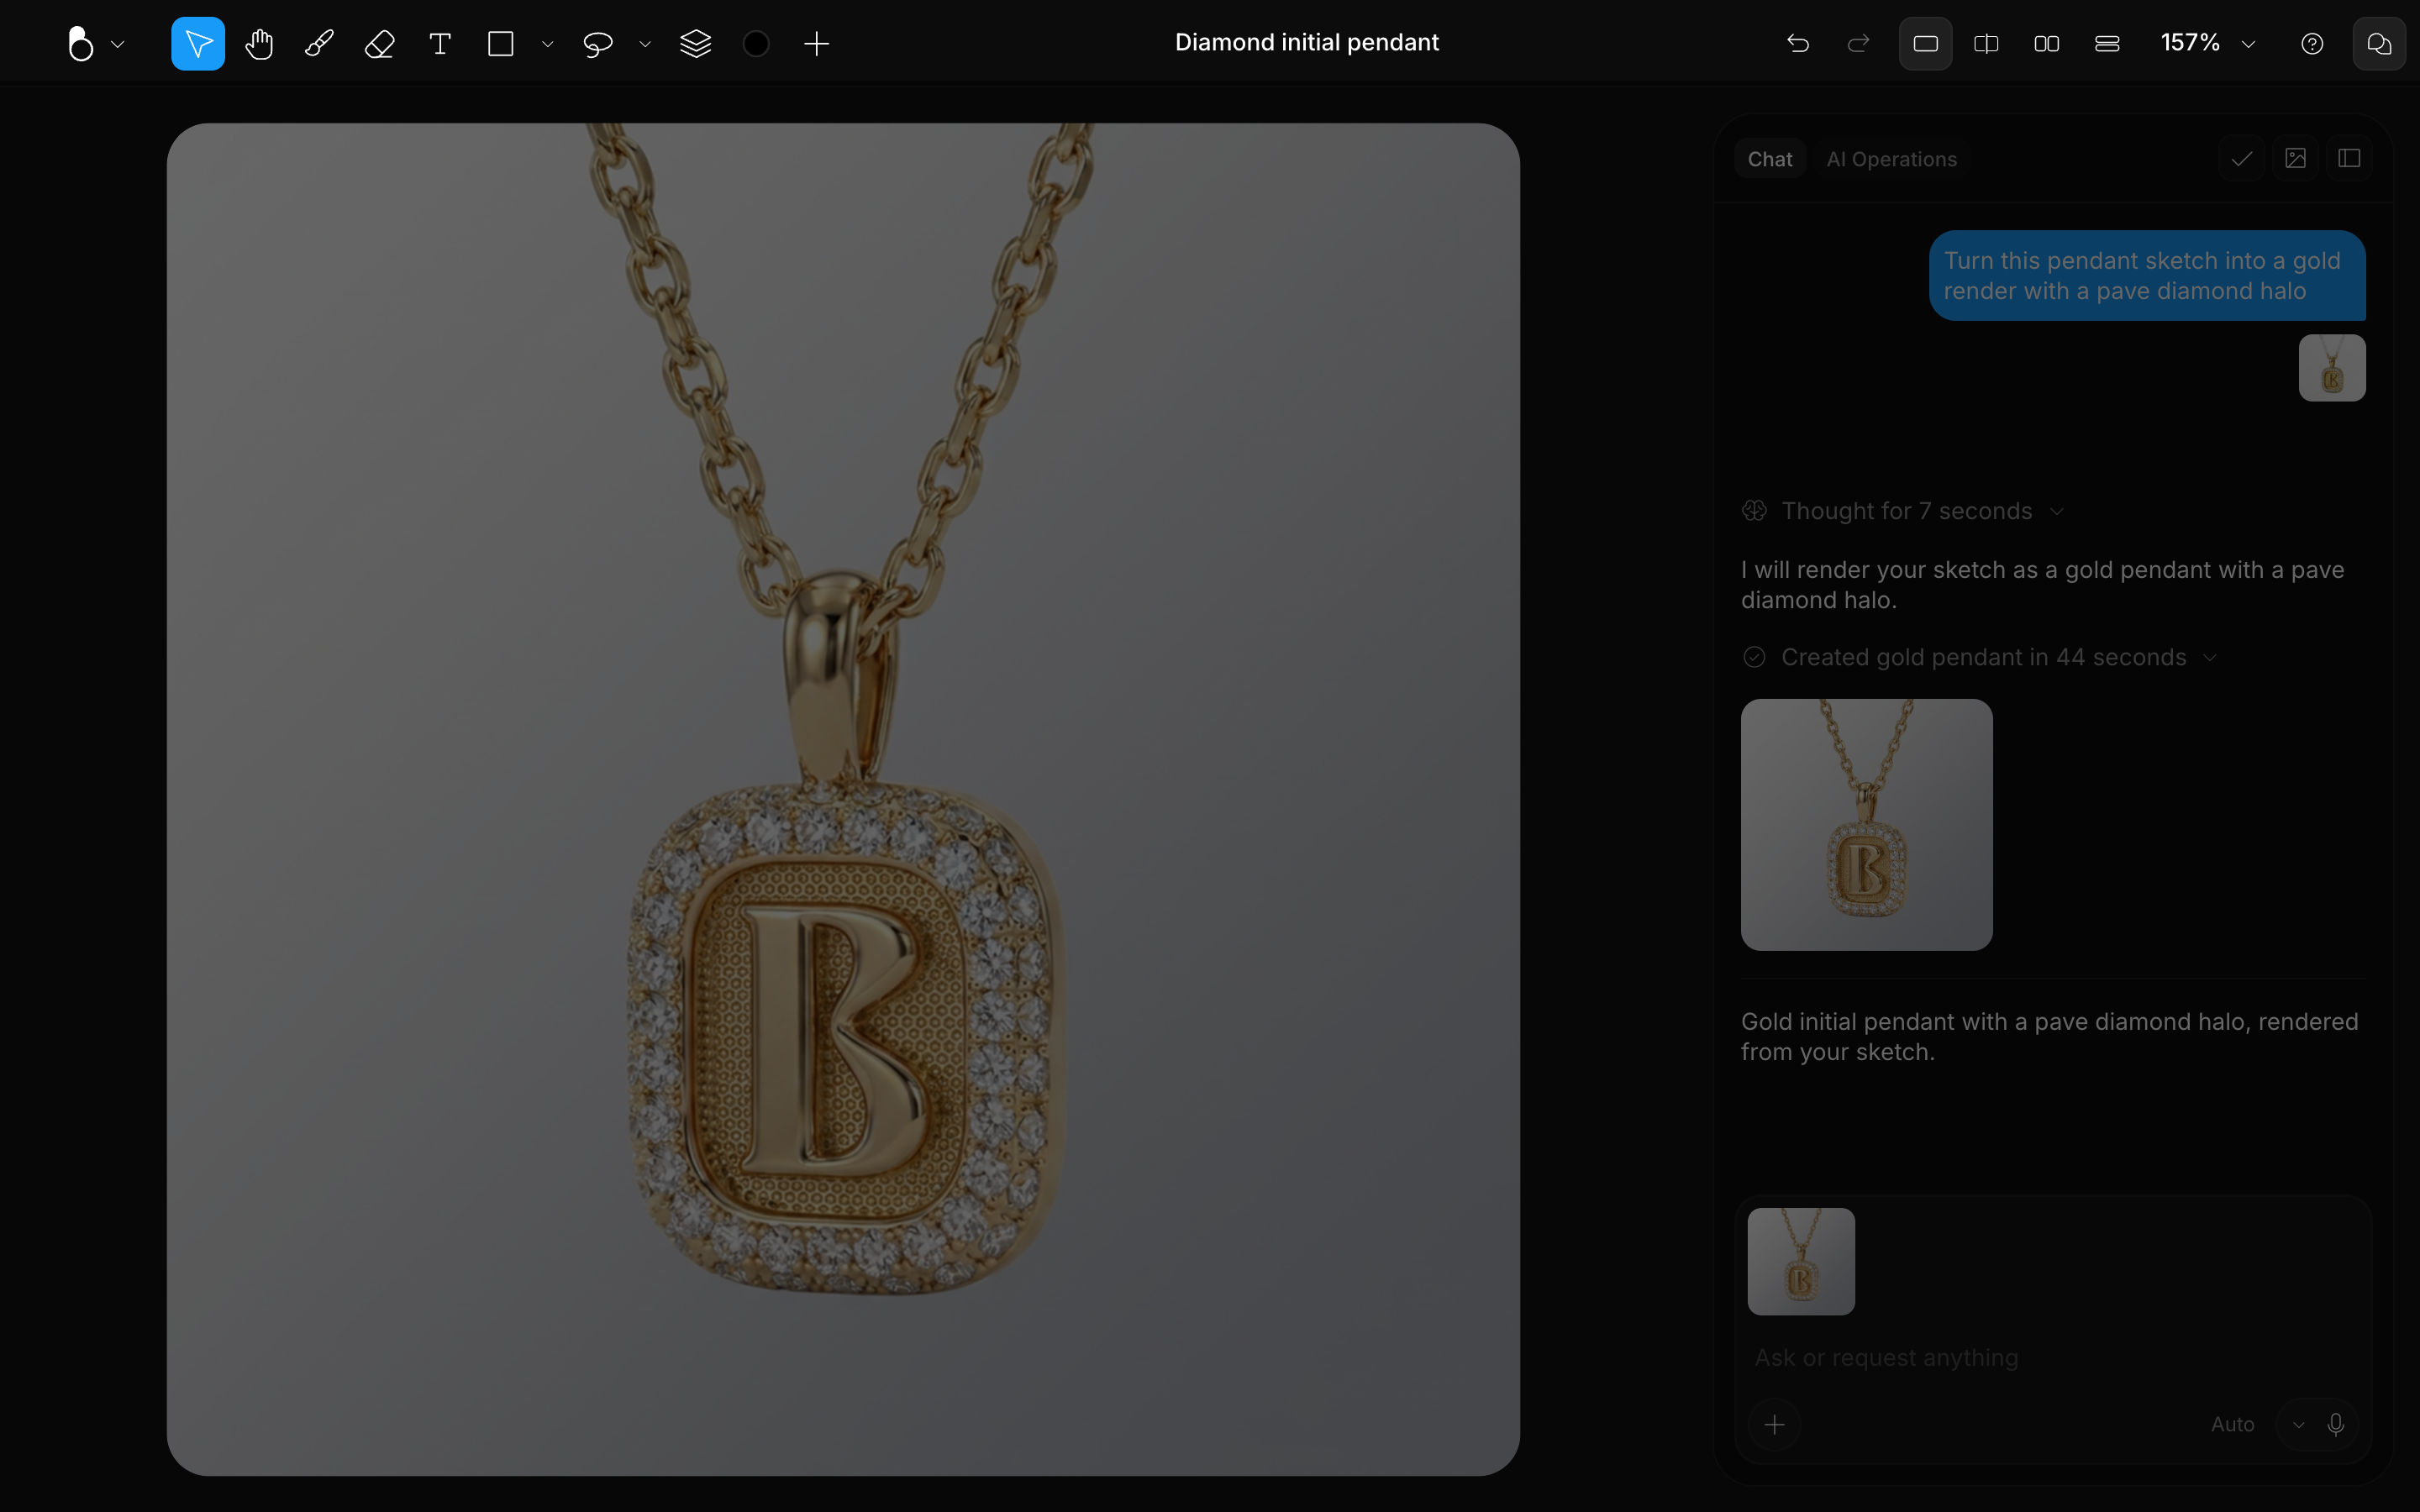2420x1512 pixels.
Task: Open the generated gold pendant thumbnail in chat
Action: click(1867, 825)
